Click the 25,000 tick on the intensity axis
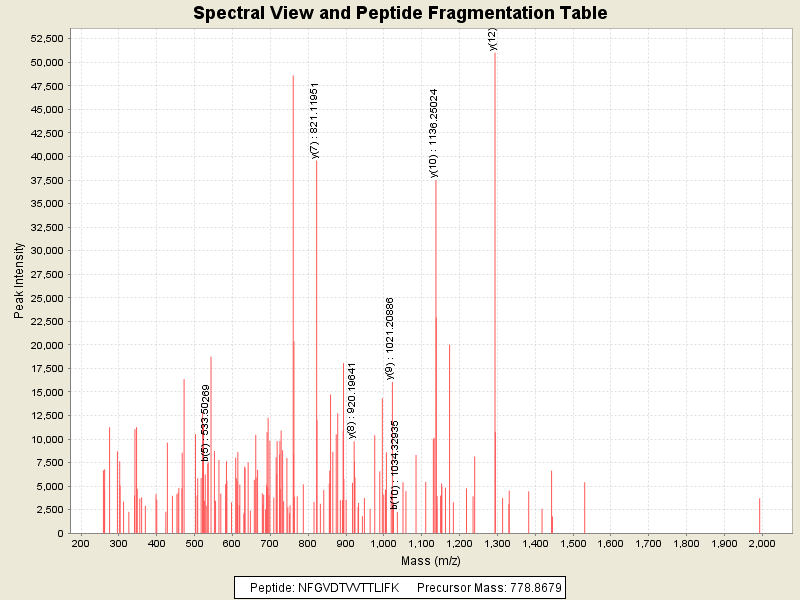 [x=48, y=298]
